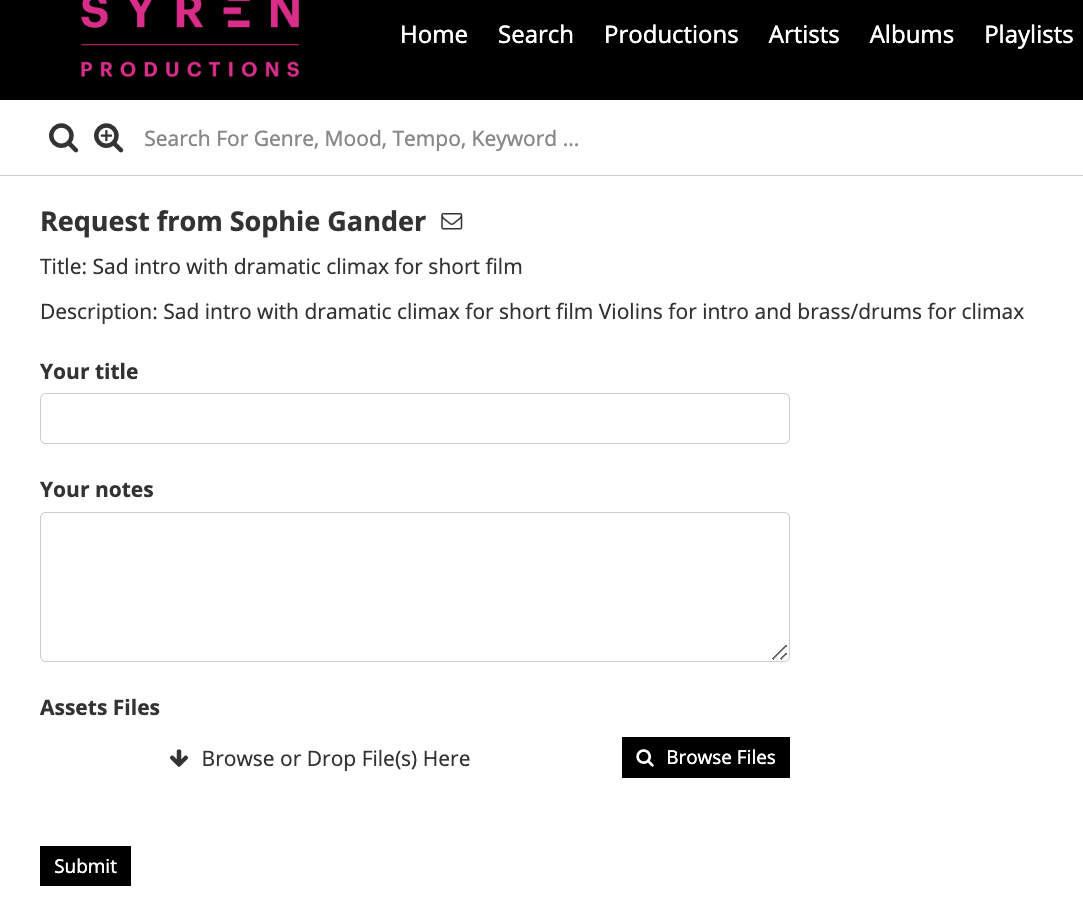Click inside the Your notes textarea

click(415, 587)
